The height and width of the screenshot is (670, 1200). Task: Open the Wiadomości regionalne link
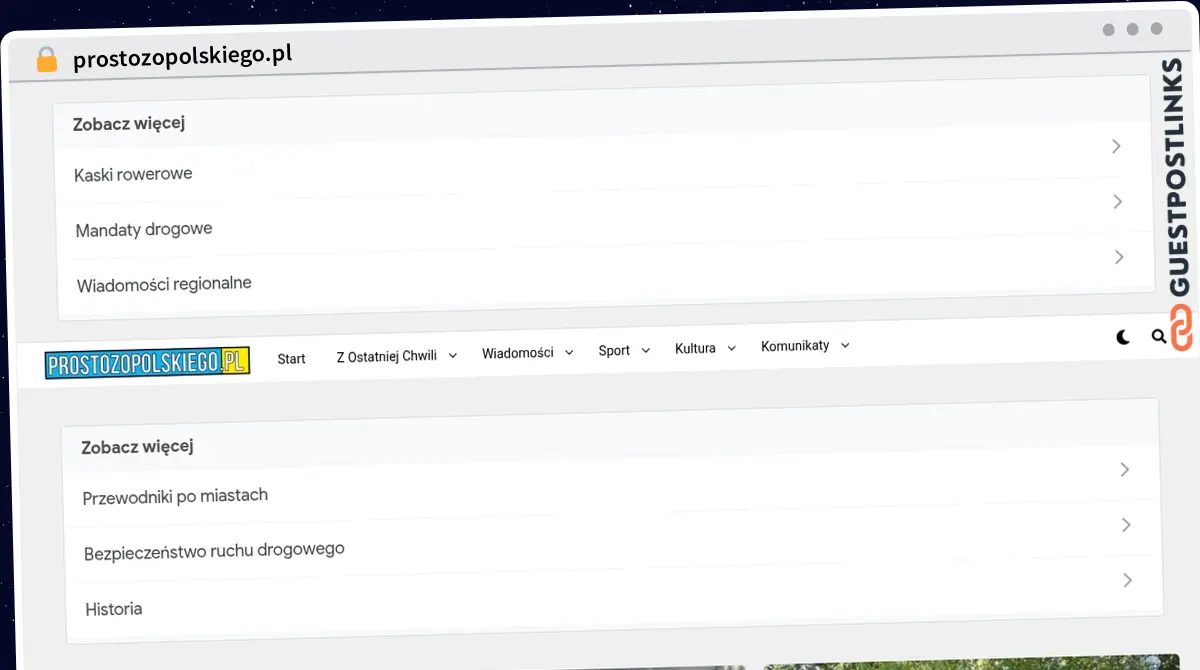[x=164, y=284]
